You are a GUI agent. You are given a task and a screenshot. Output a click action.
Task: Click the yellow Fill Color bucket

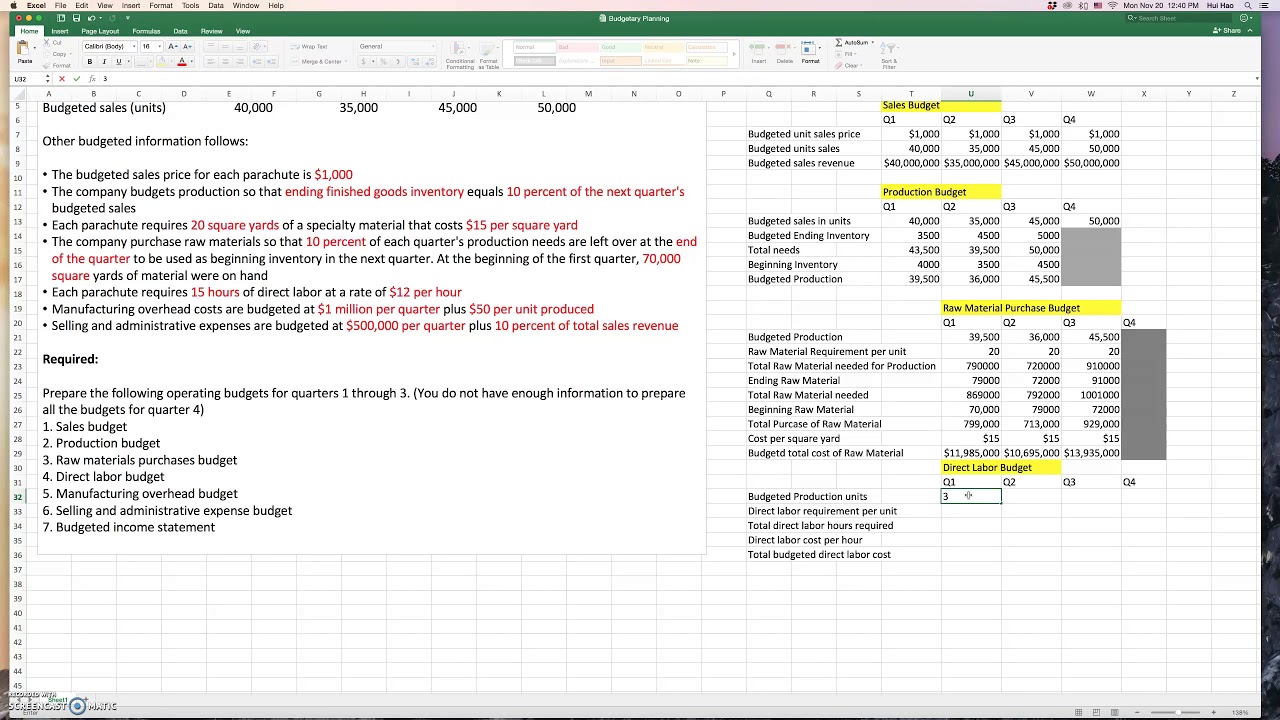[161, 62]
